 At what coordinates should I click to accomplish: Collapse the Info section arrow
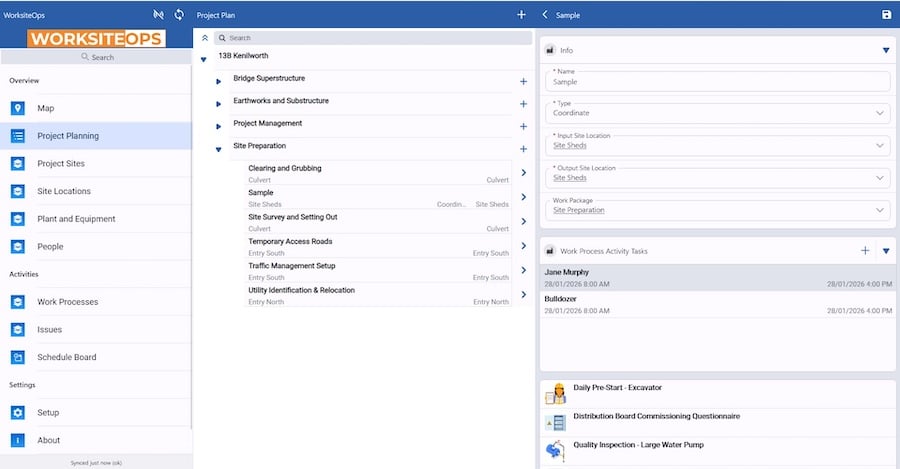pyautogui.click(x=886, y=51)
